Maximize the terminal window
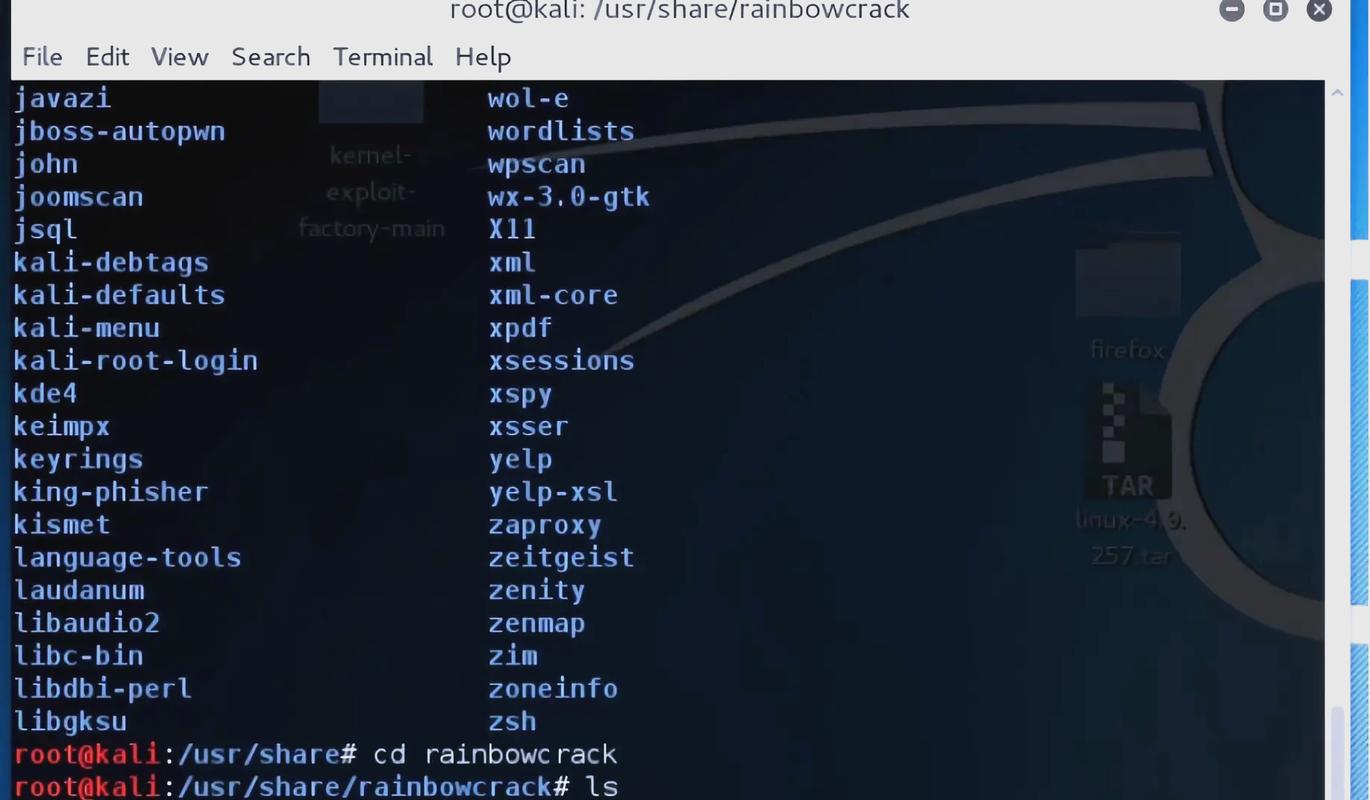 click(1276, 10)
